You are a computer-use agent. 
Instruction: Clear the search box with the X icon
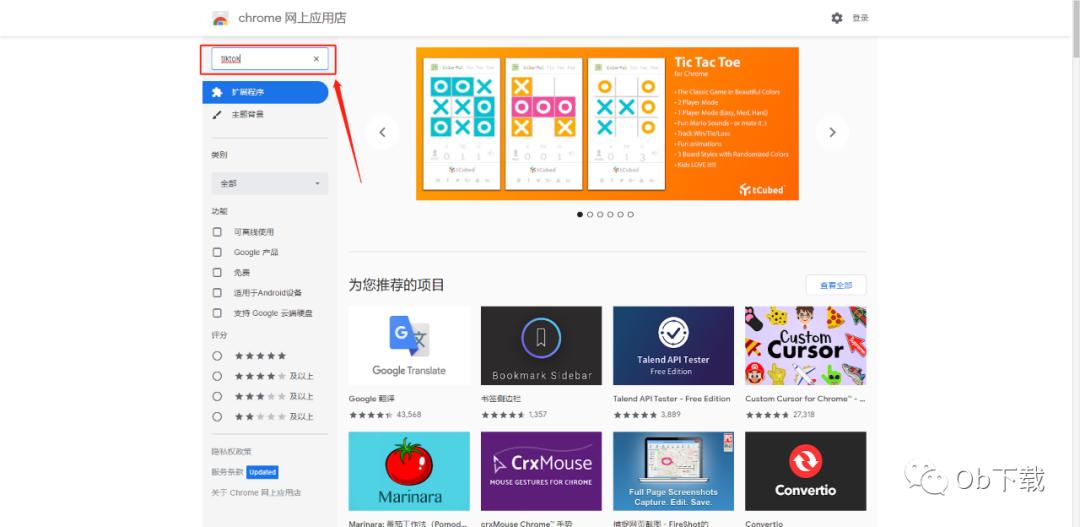coord(316,59)
